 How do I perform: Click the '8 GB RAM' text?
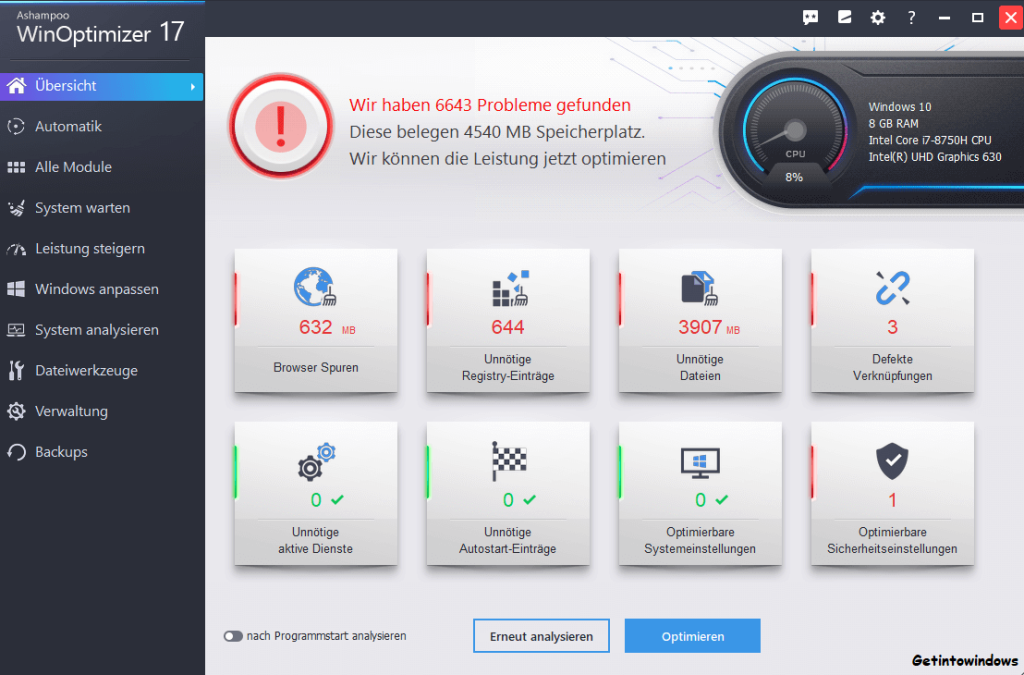click(x=893, y=123)
